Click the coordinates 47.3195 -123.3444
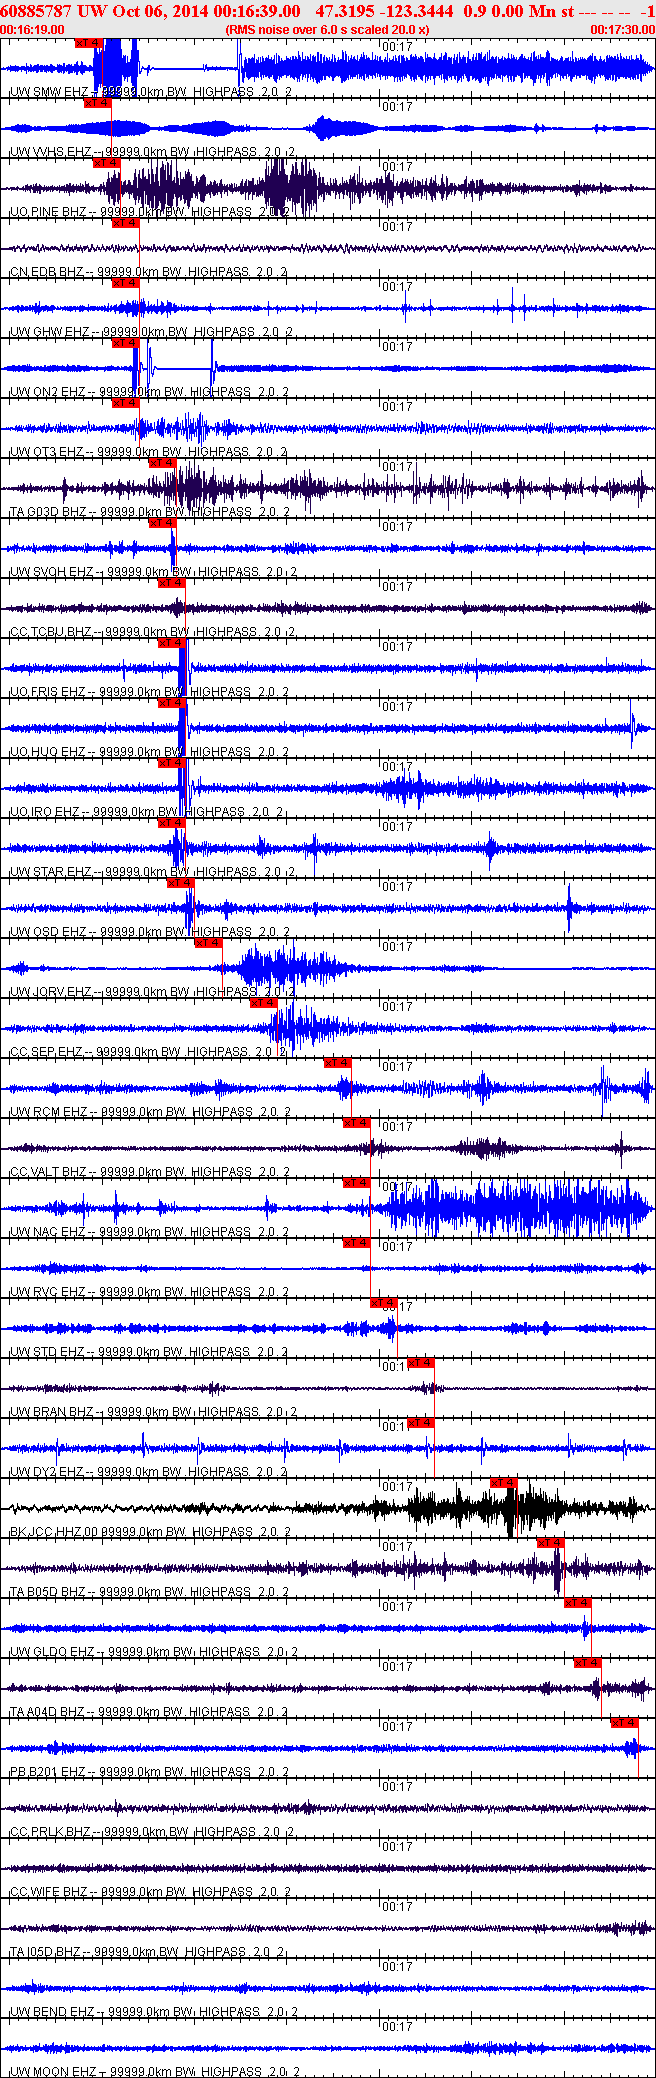656x2078 pixels. (383, 11)
